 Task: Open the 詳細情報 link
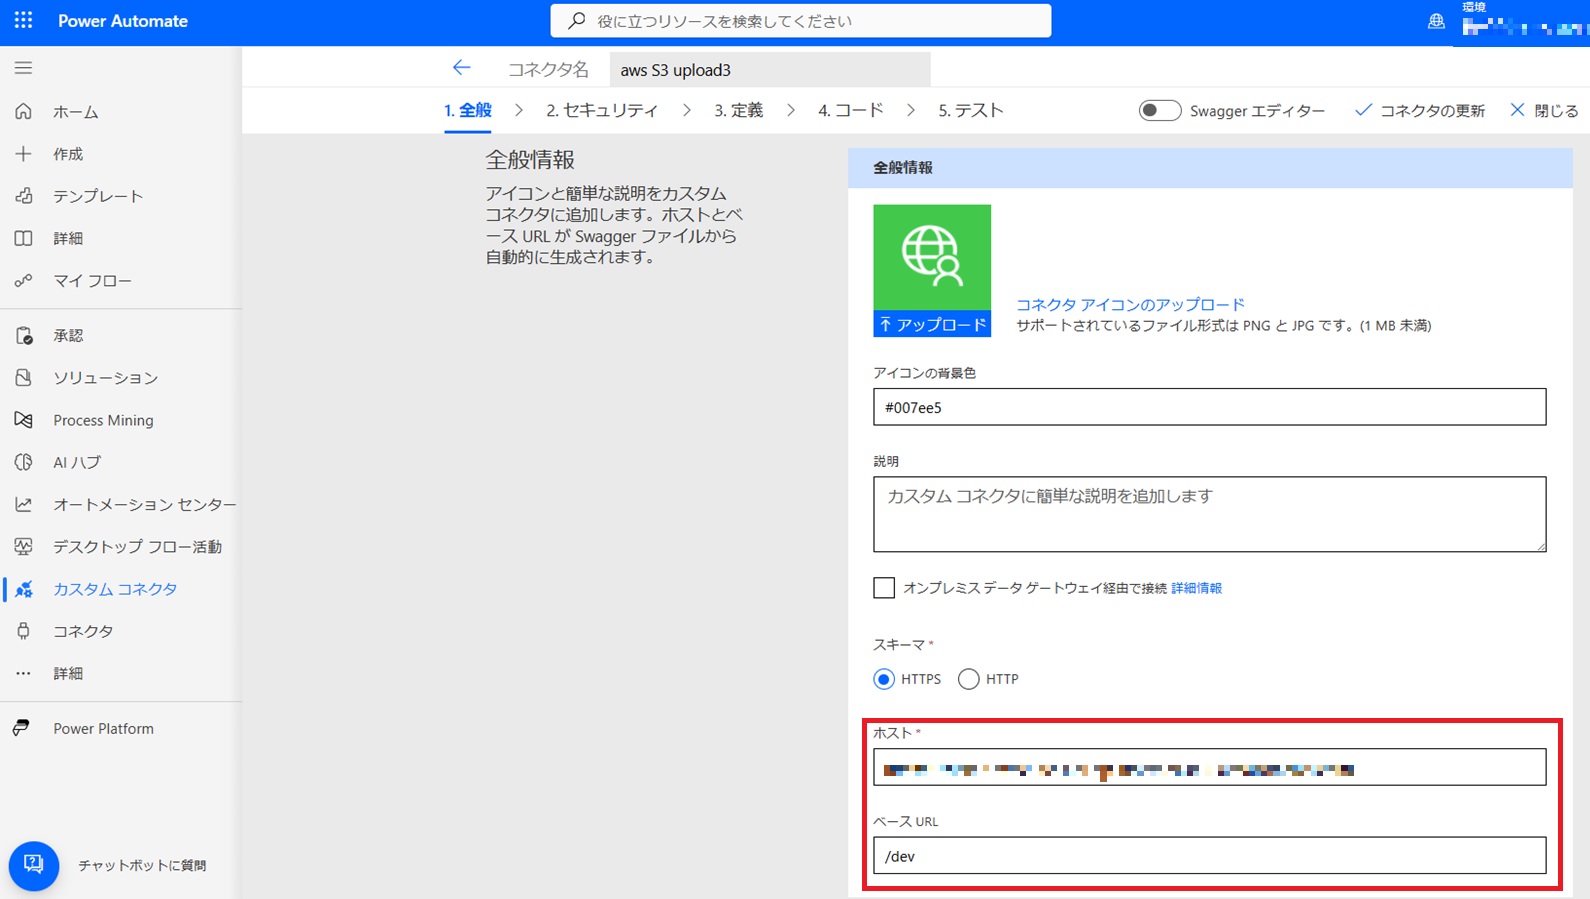coord(1196,588)
